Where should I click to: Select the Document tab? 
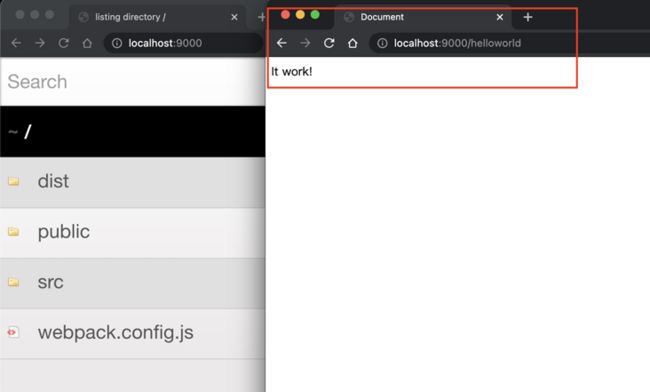(423, 17)
